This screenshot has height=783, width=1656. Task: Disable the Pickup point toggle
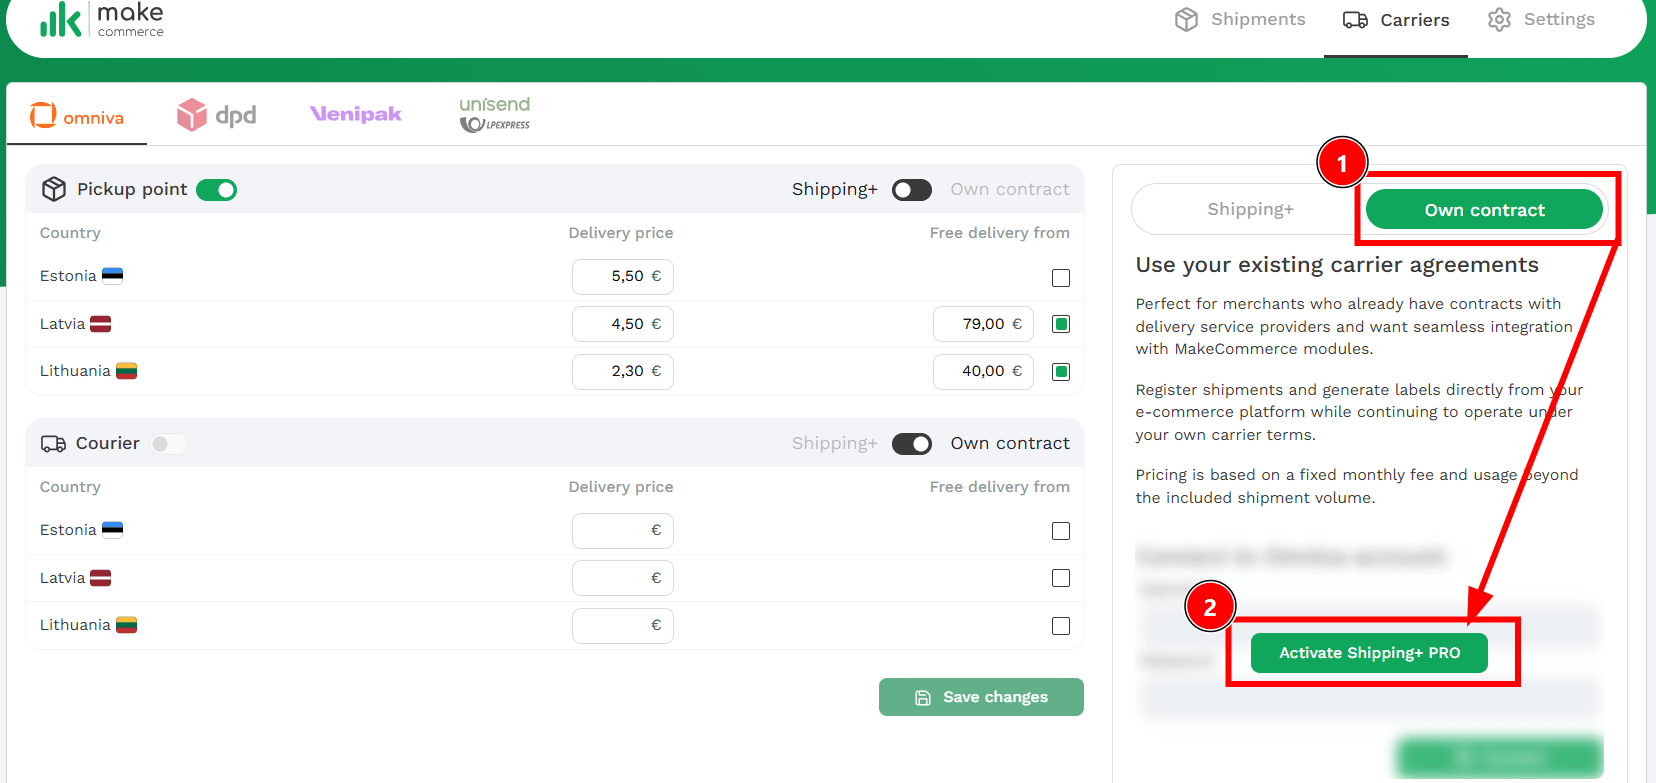(216, 190)
